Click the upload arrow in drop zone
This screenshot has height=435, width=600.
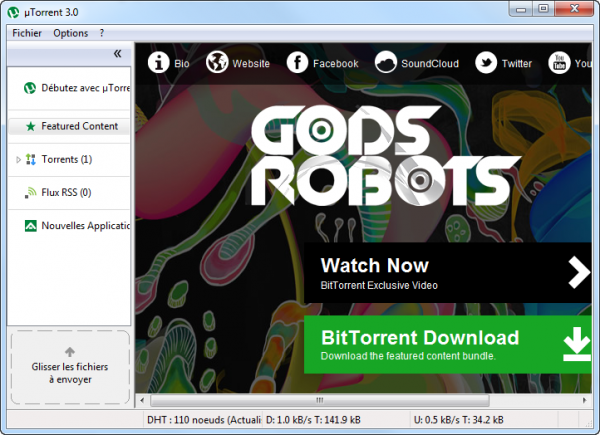[x=70, y=351]
